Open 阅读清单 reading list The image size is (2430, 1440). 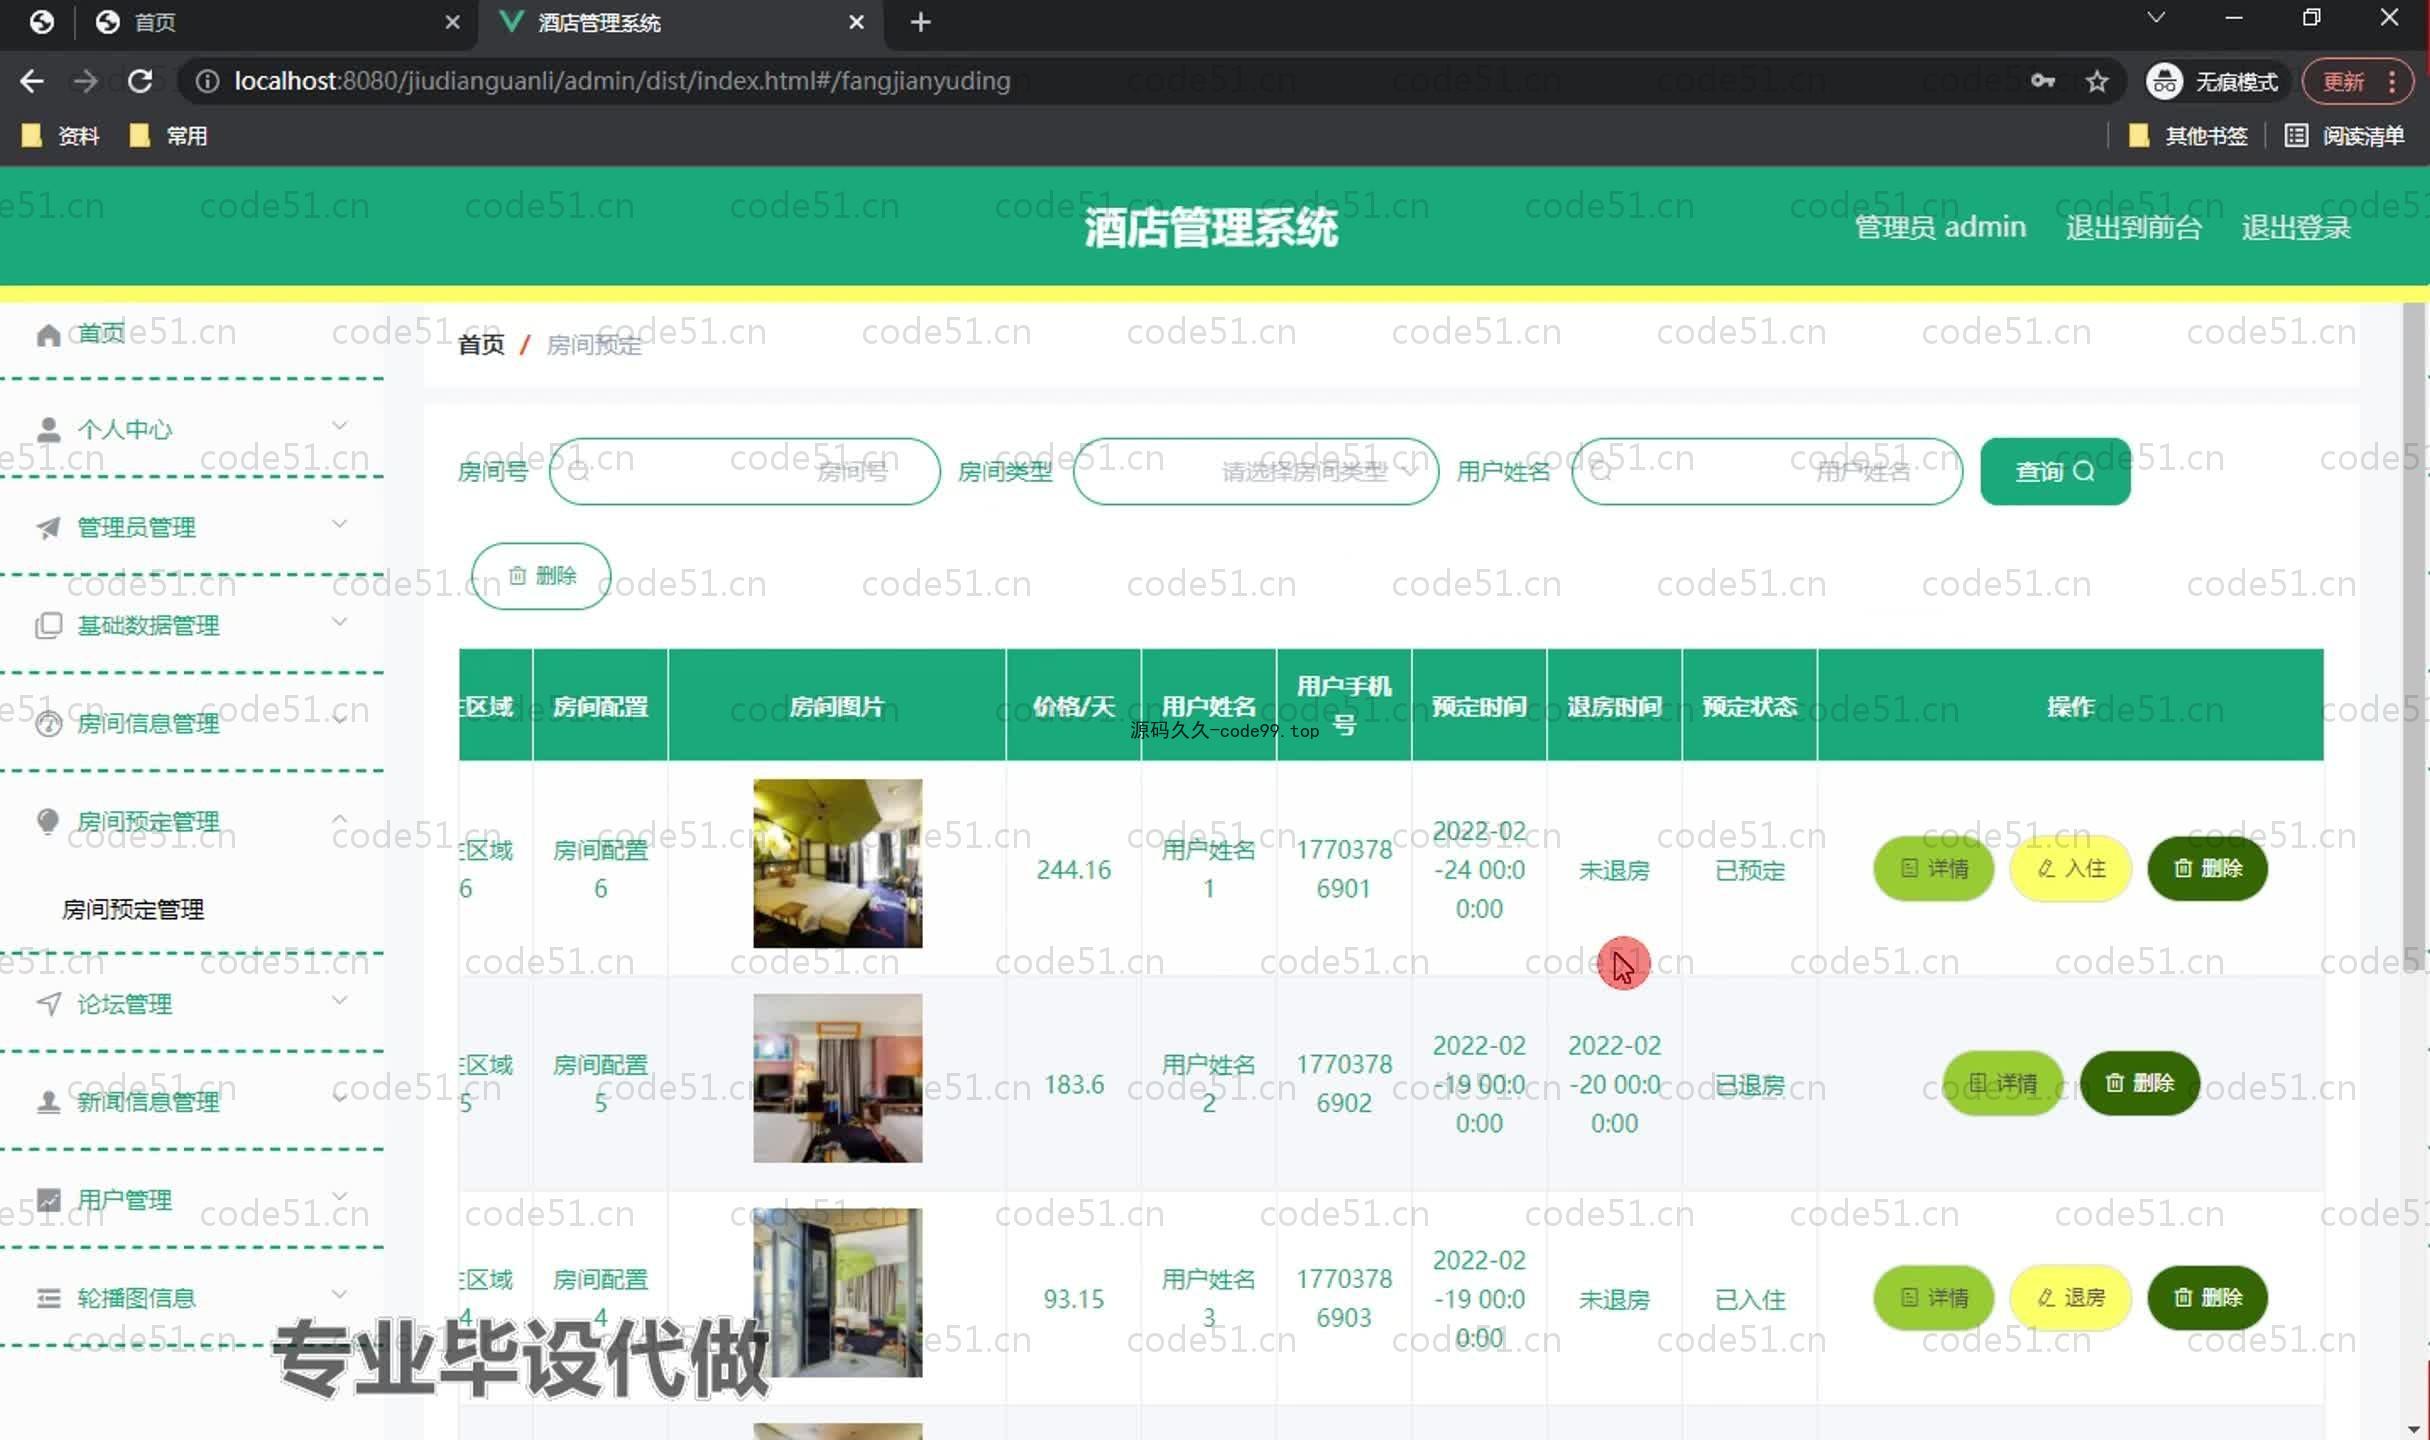point(2345,136)
